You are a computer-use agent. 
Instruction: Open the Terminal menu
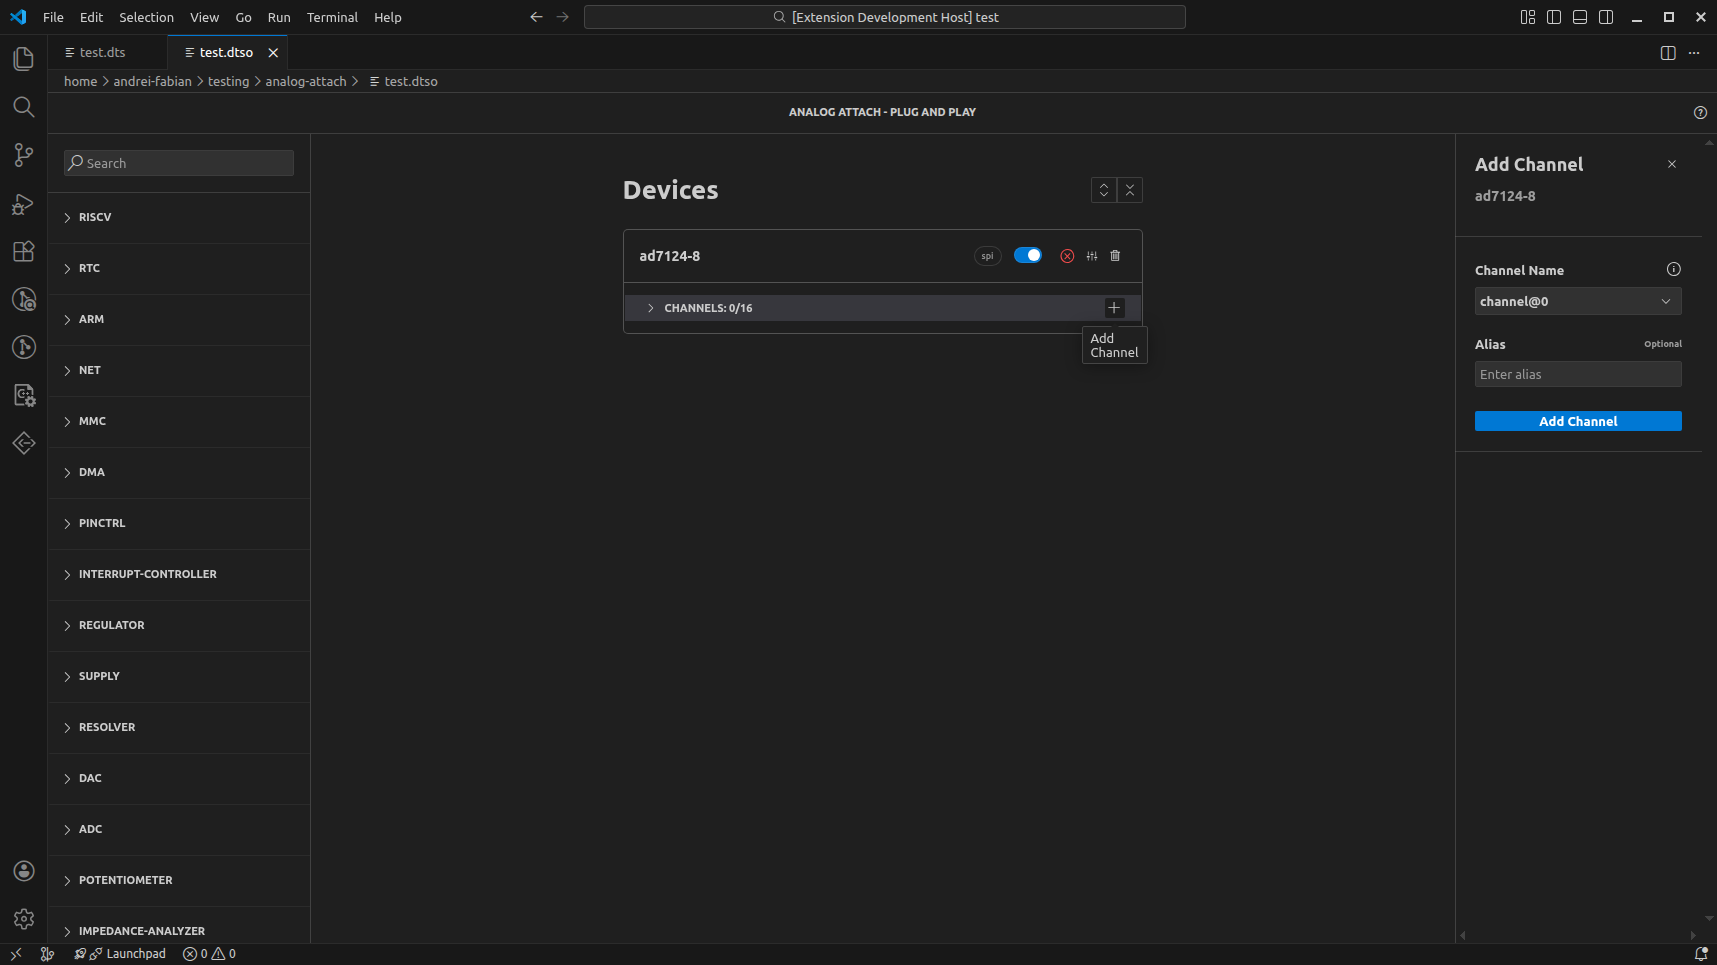(x=332, y=17)
